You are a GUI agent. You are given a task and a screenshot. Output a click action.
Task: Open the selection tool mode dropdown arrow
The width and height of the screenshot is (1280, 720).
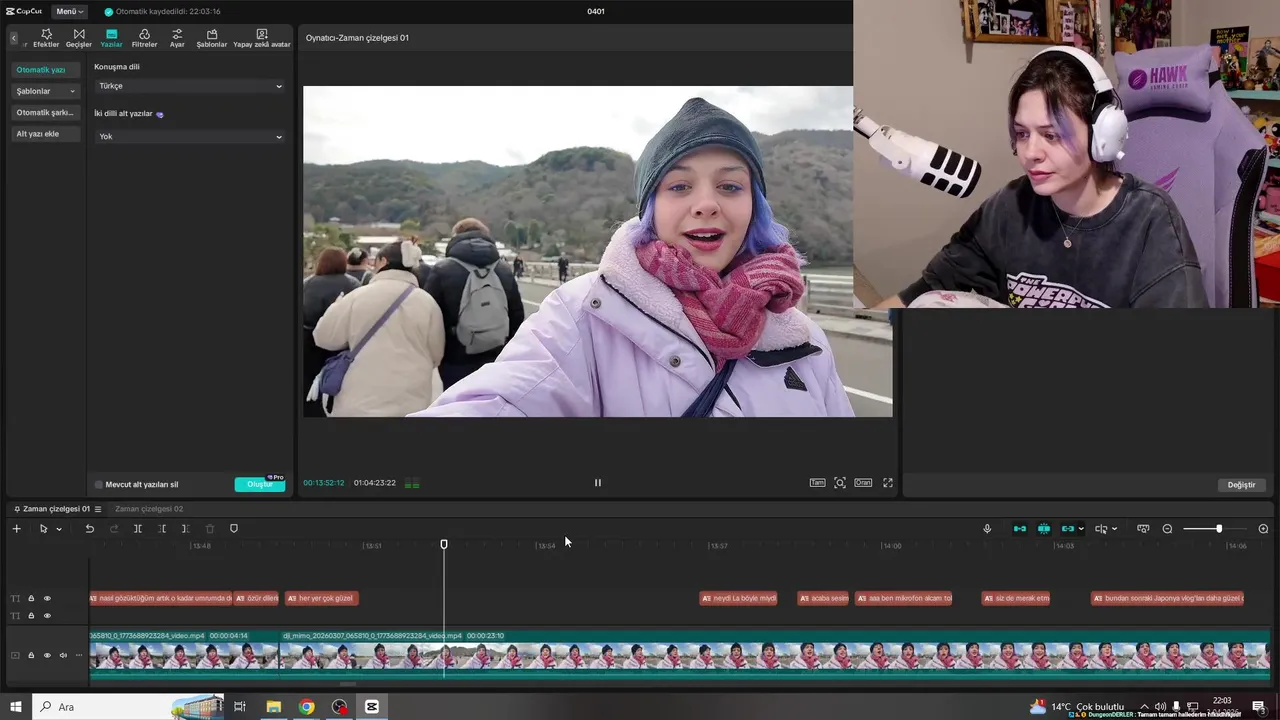click(59, 529)
